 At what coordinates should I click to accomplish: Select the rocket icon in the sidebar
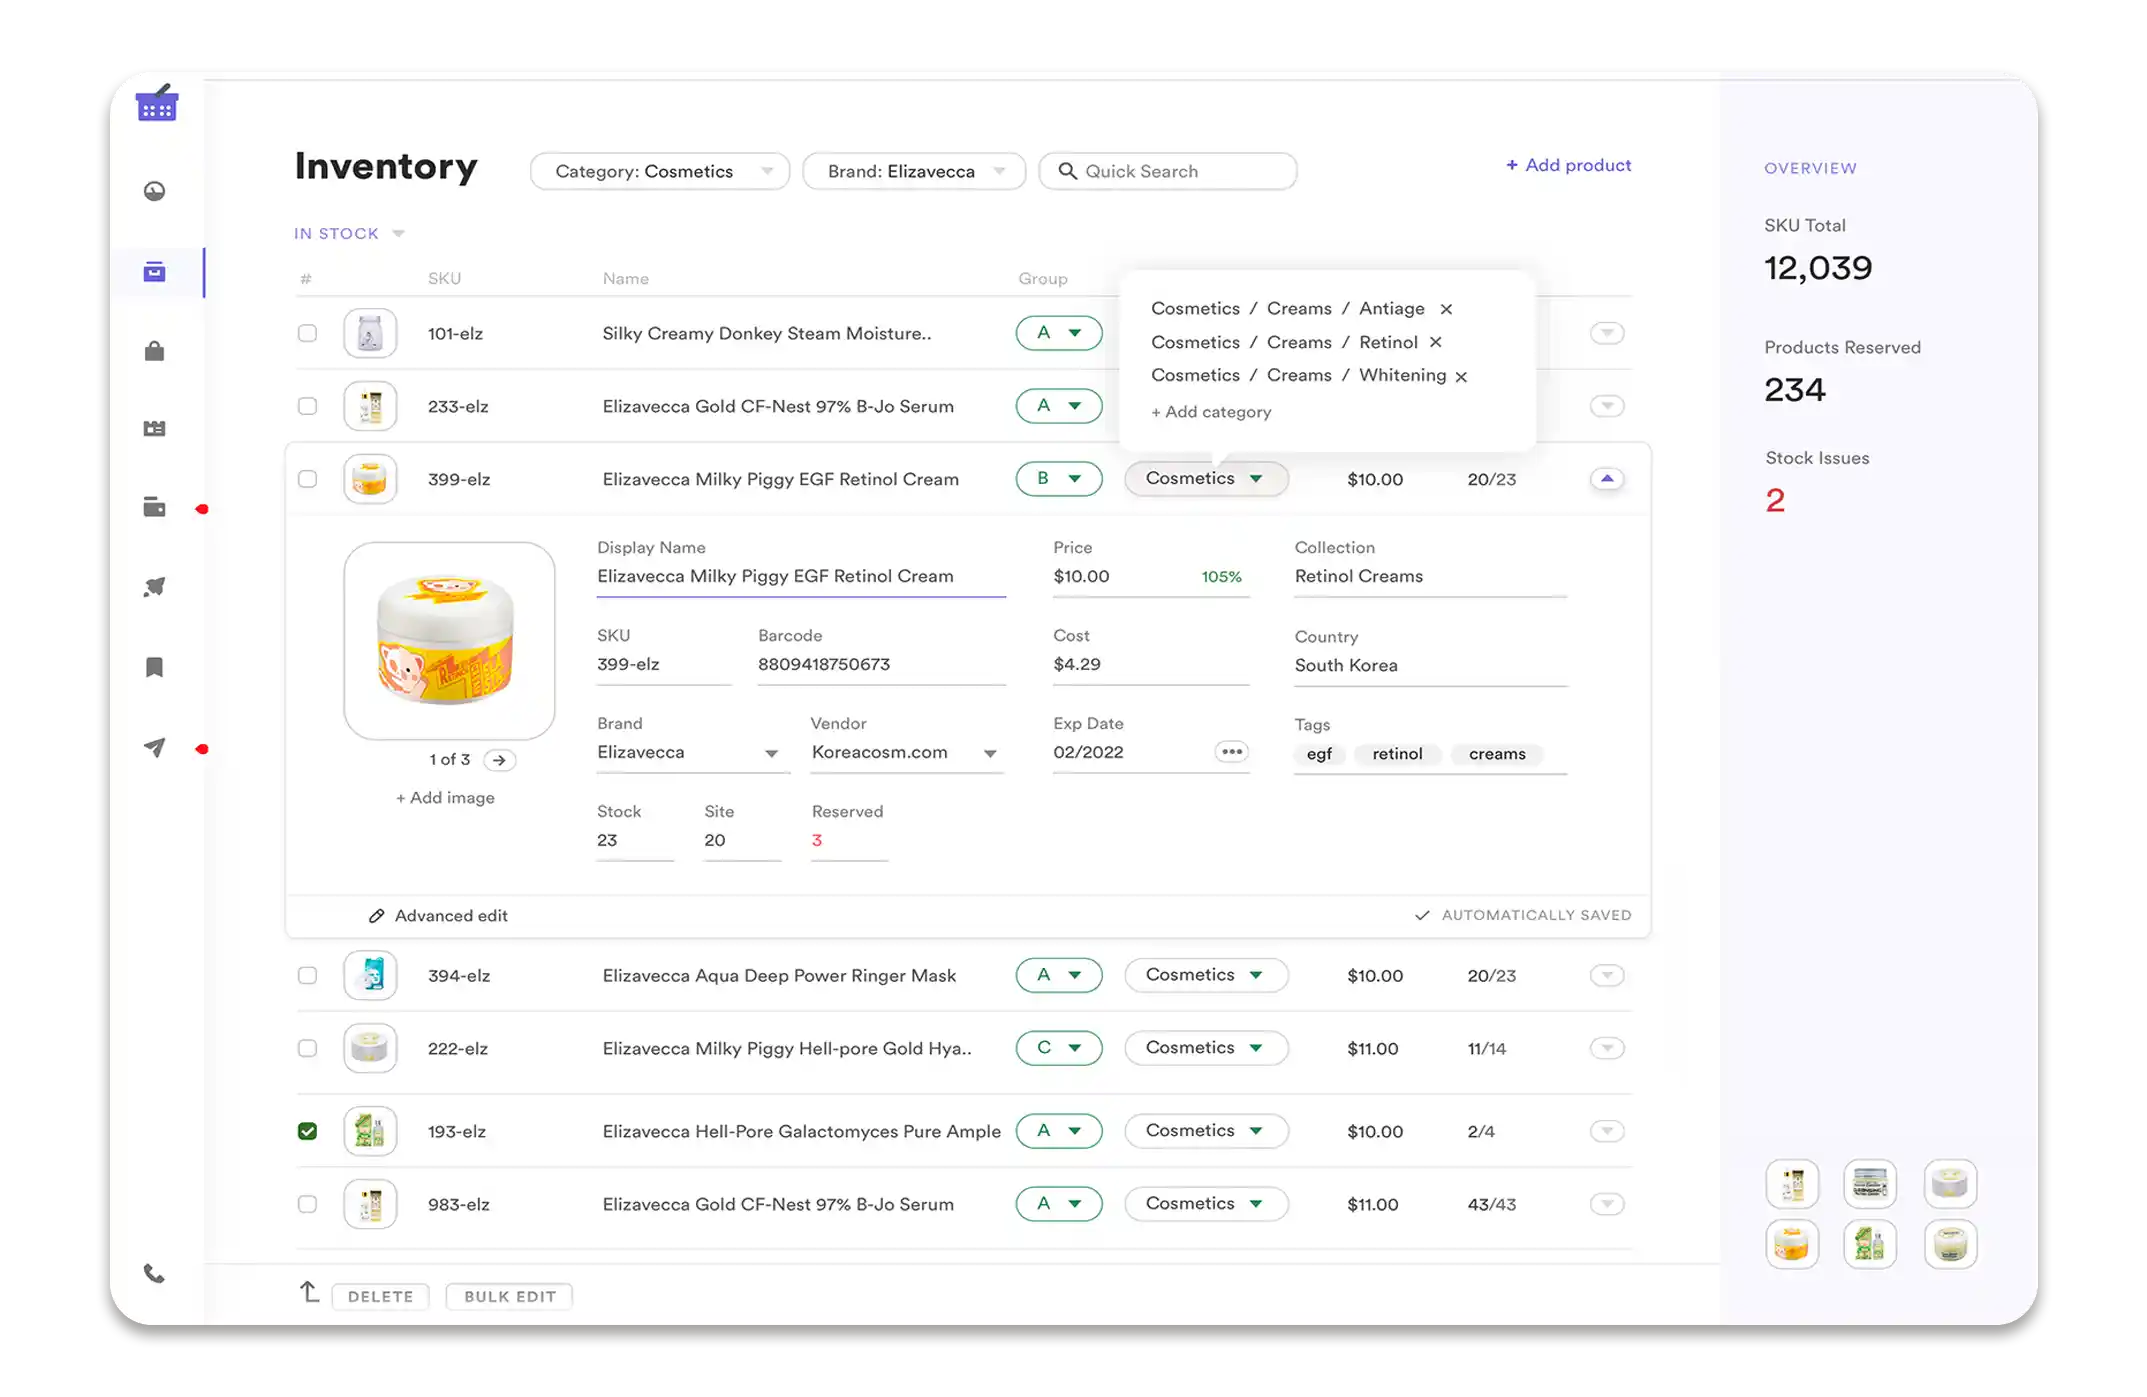[x=155, y=587]
